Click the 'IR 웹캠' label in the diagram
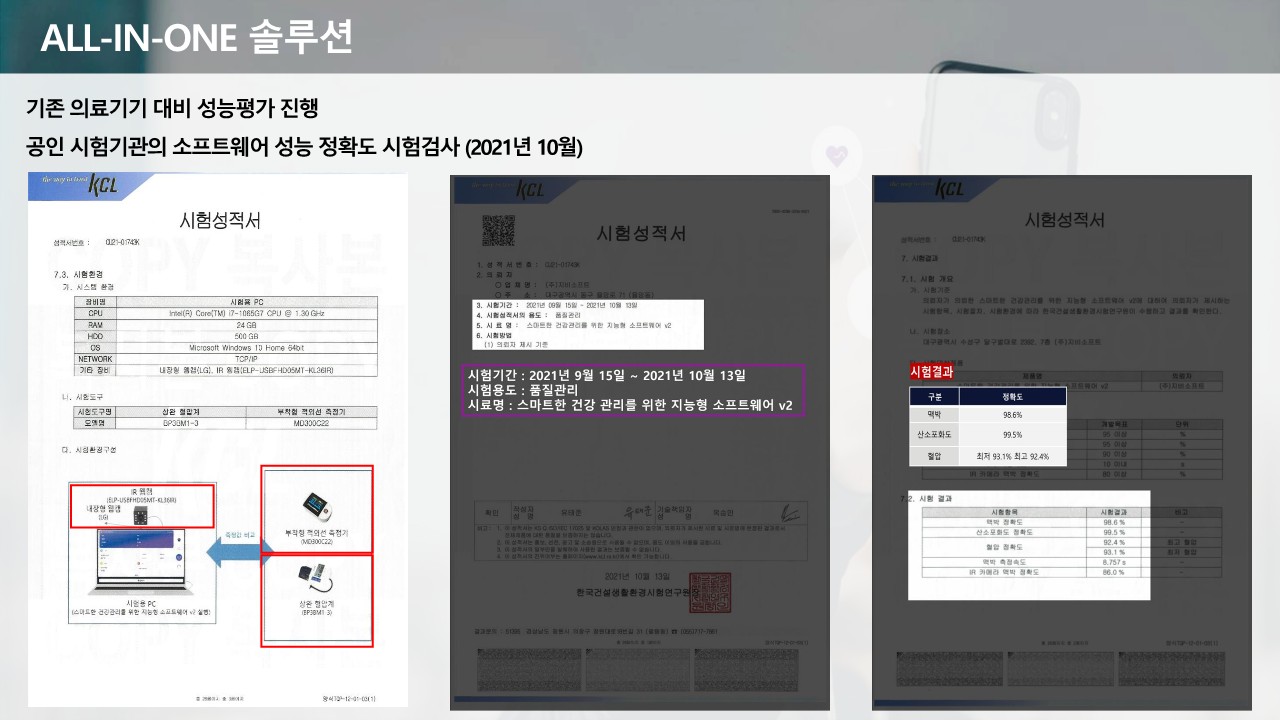 (140, 490)
